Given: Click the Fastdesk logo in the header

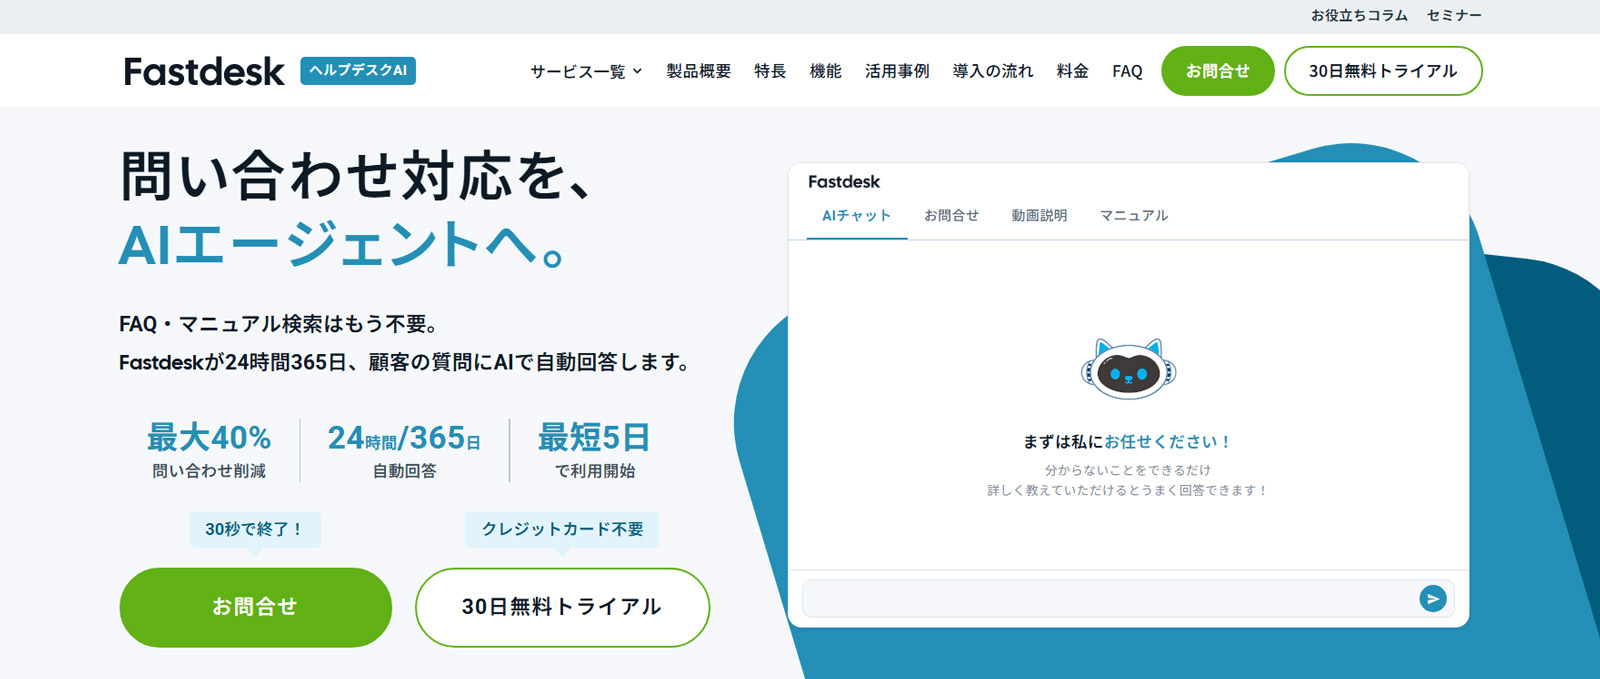Looking at the screenshot, I should coord(204,71).
